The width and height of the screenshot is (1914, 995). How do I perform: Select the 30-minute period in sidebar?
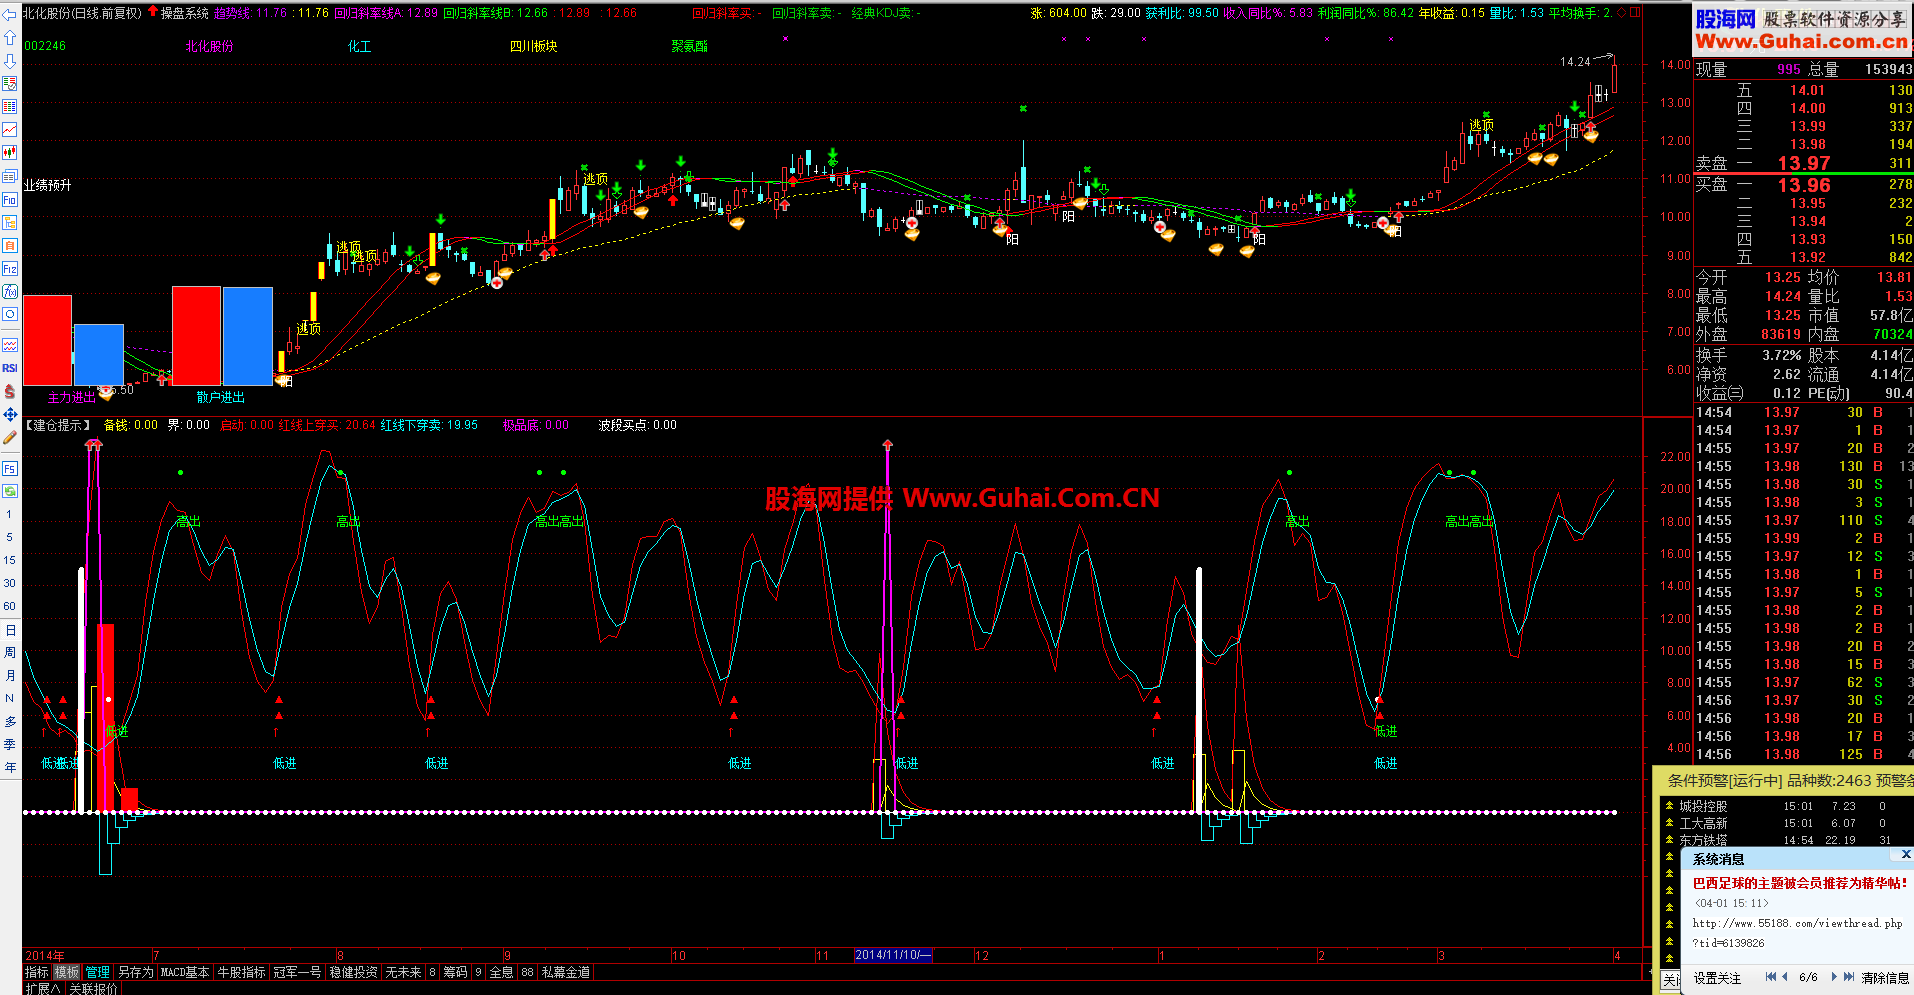(x=10, y=583)
